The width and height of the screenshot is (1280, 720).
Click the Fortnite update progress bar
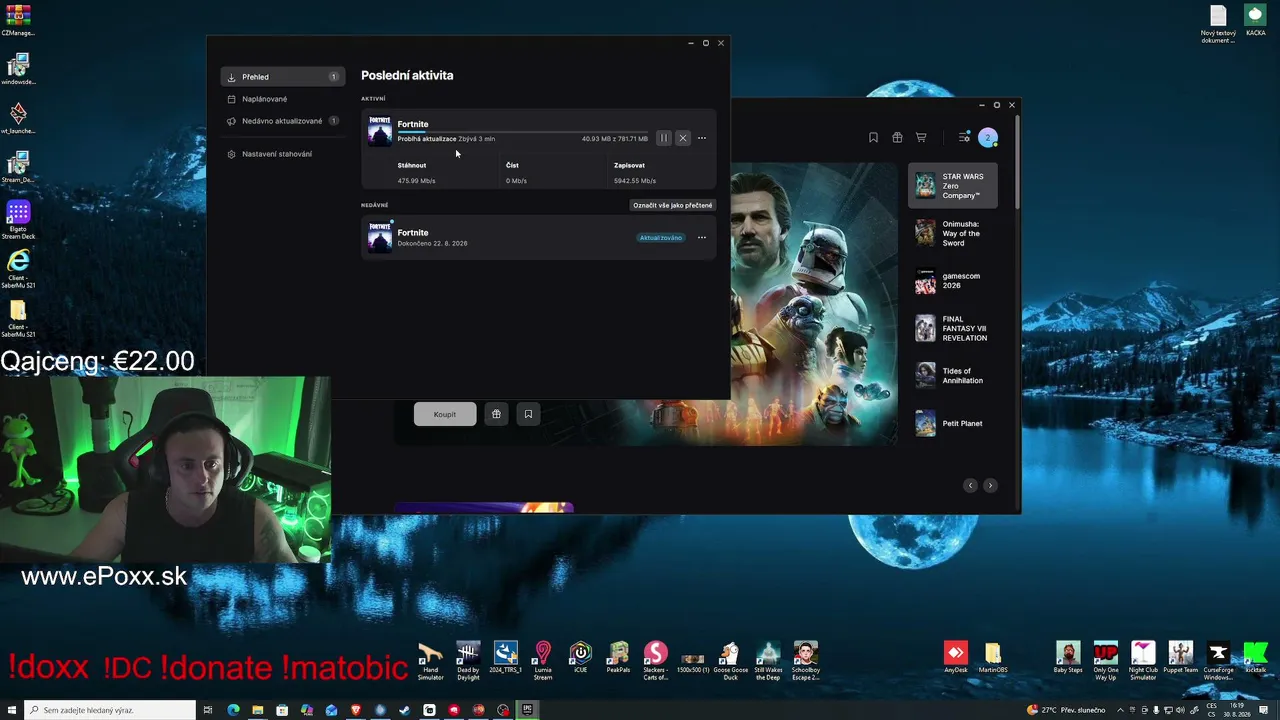click(522, 131)
